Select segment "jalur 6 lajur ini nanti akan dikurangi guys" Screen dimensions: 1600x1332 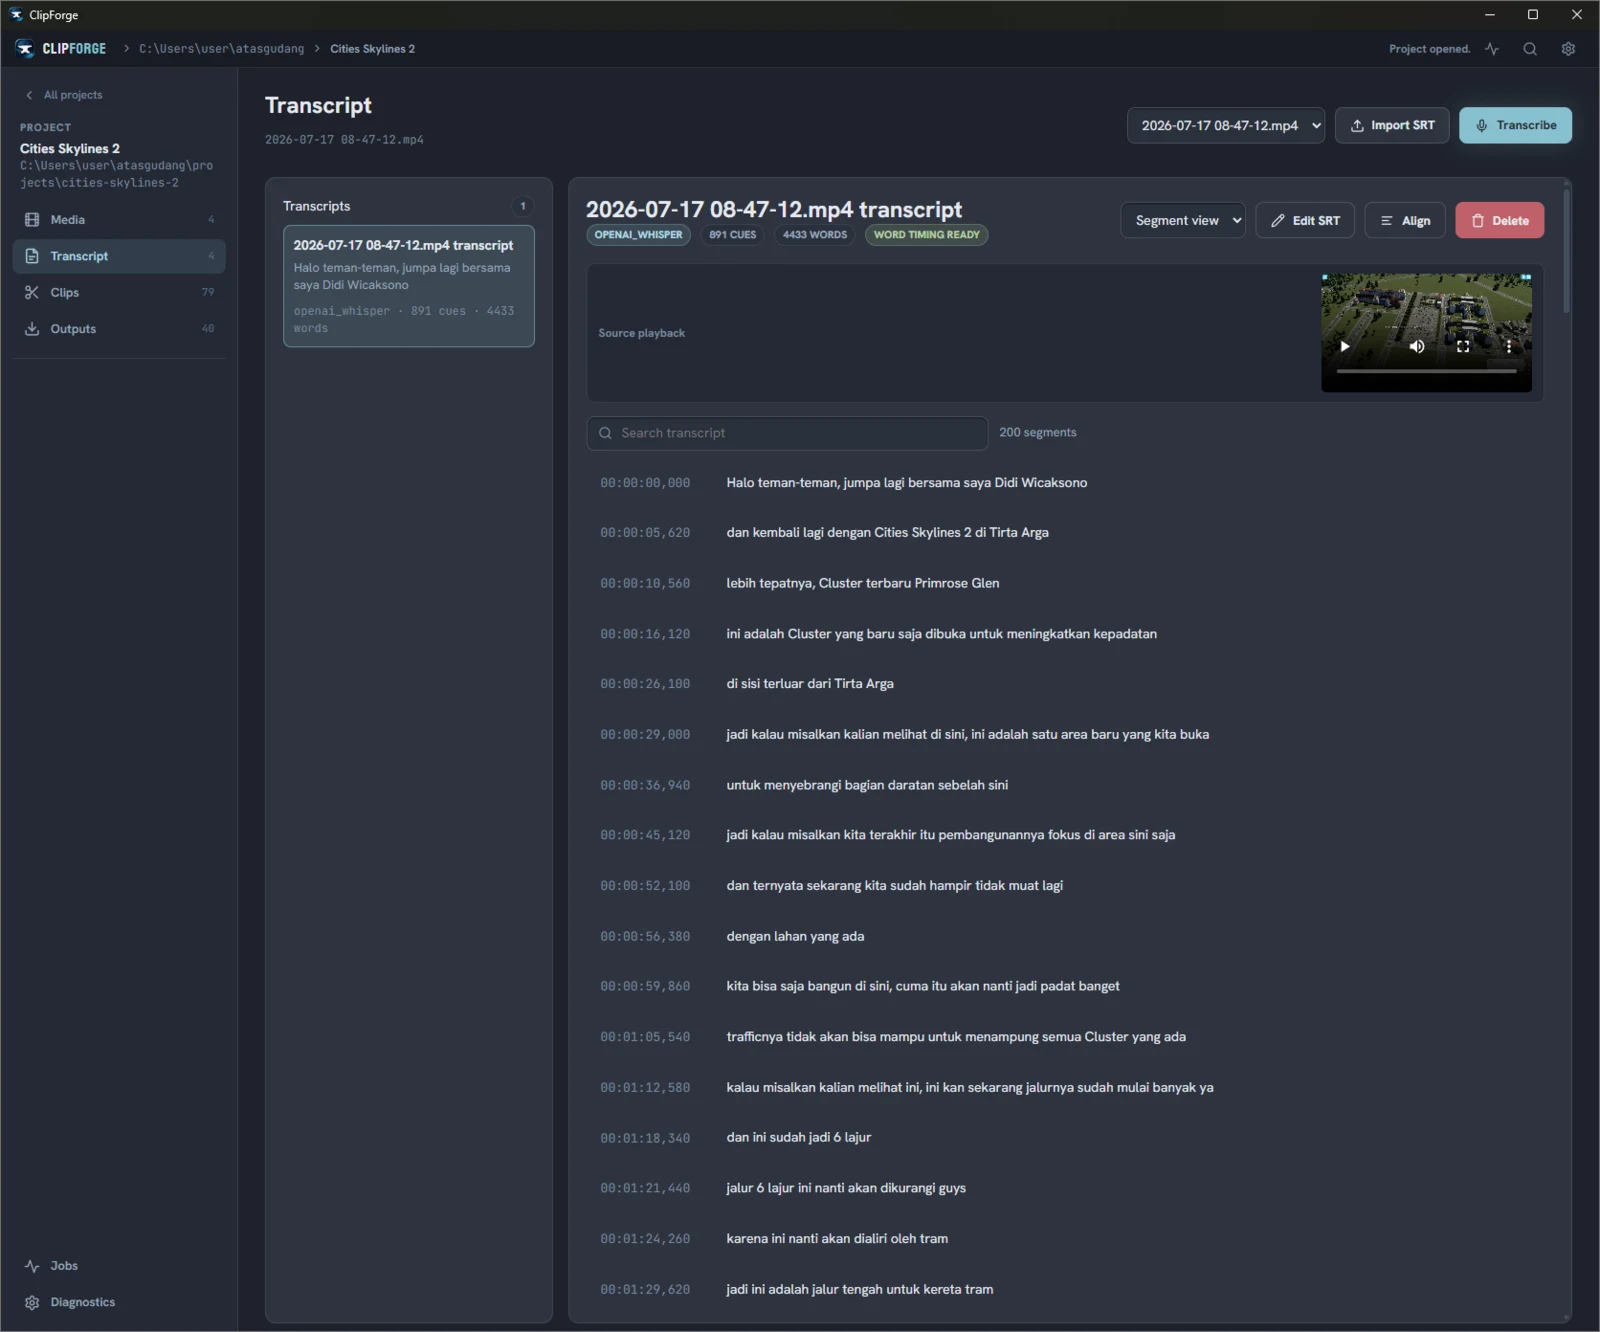click(x=846, y=1188)
